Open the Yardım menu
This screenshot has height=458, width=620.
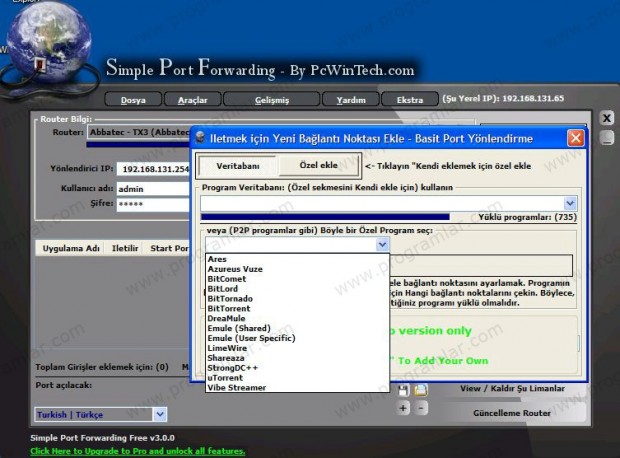[x=351, y=100]
